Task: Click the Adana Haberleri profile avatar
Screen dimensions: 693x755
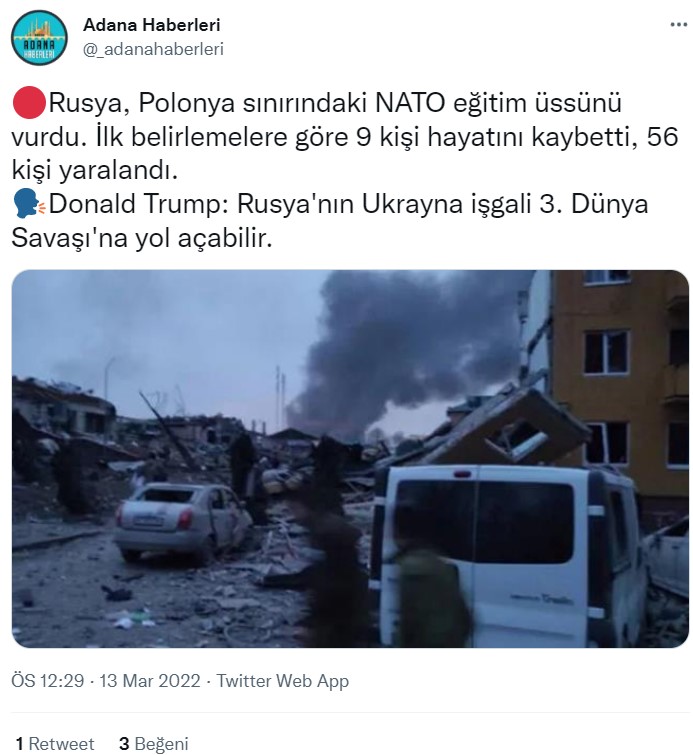Action: (x=39, y=38)
